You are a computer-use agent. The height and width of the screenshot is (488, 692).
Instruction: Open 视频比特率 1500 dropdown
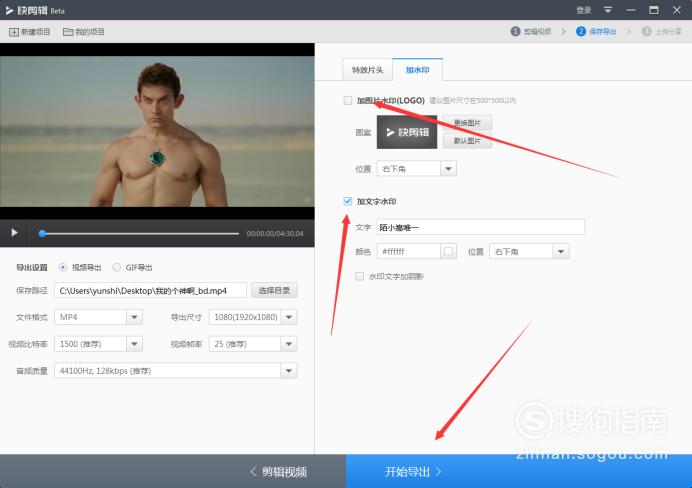[x=98, y=344]
